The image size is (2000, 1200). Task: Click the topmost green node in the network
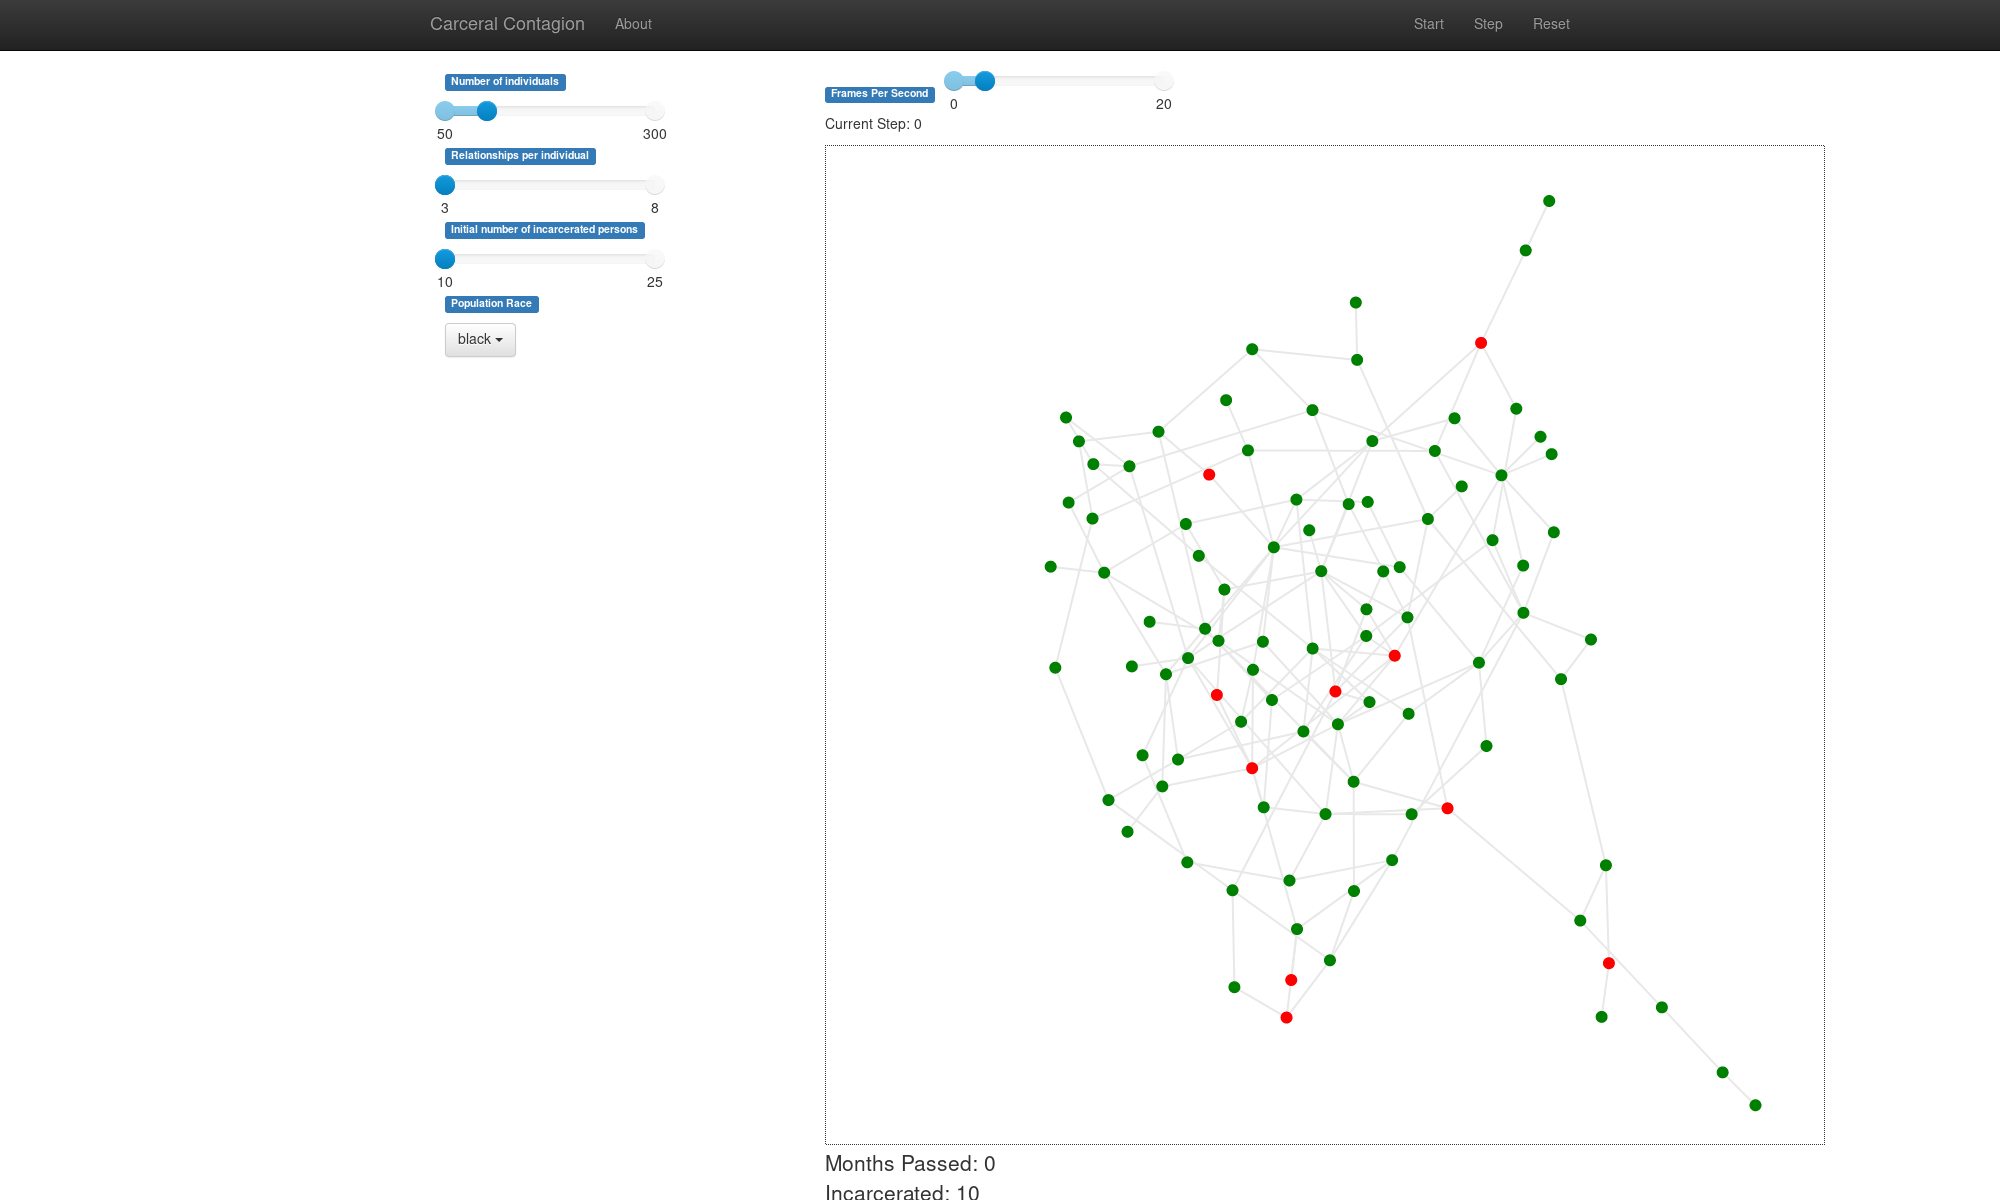tap(1549, 201)
